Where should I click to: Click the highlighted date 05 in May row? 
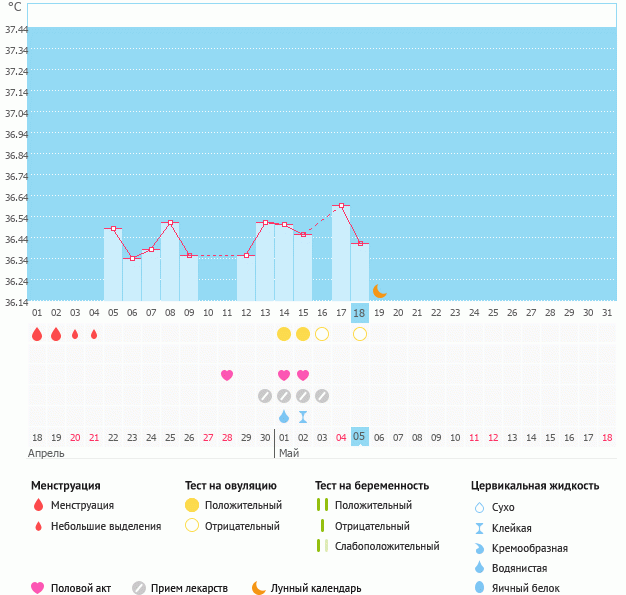[360, 437]
